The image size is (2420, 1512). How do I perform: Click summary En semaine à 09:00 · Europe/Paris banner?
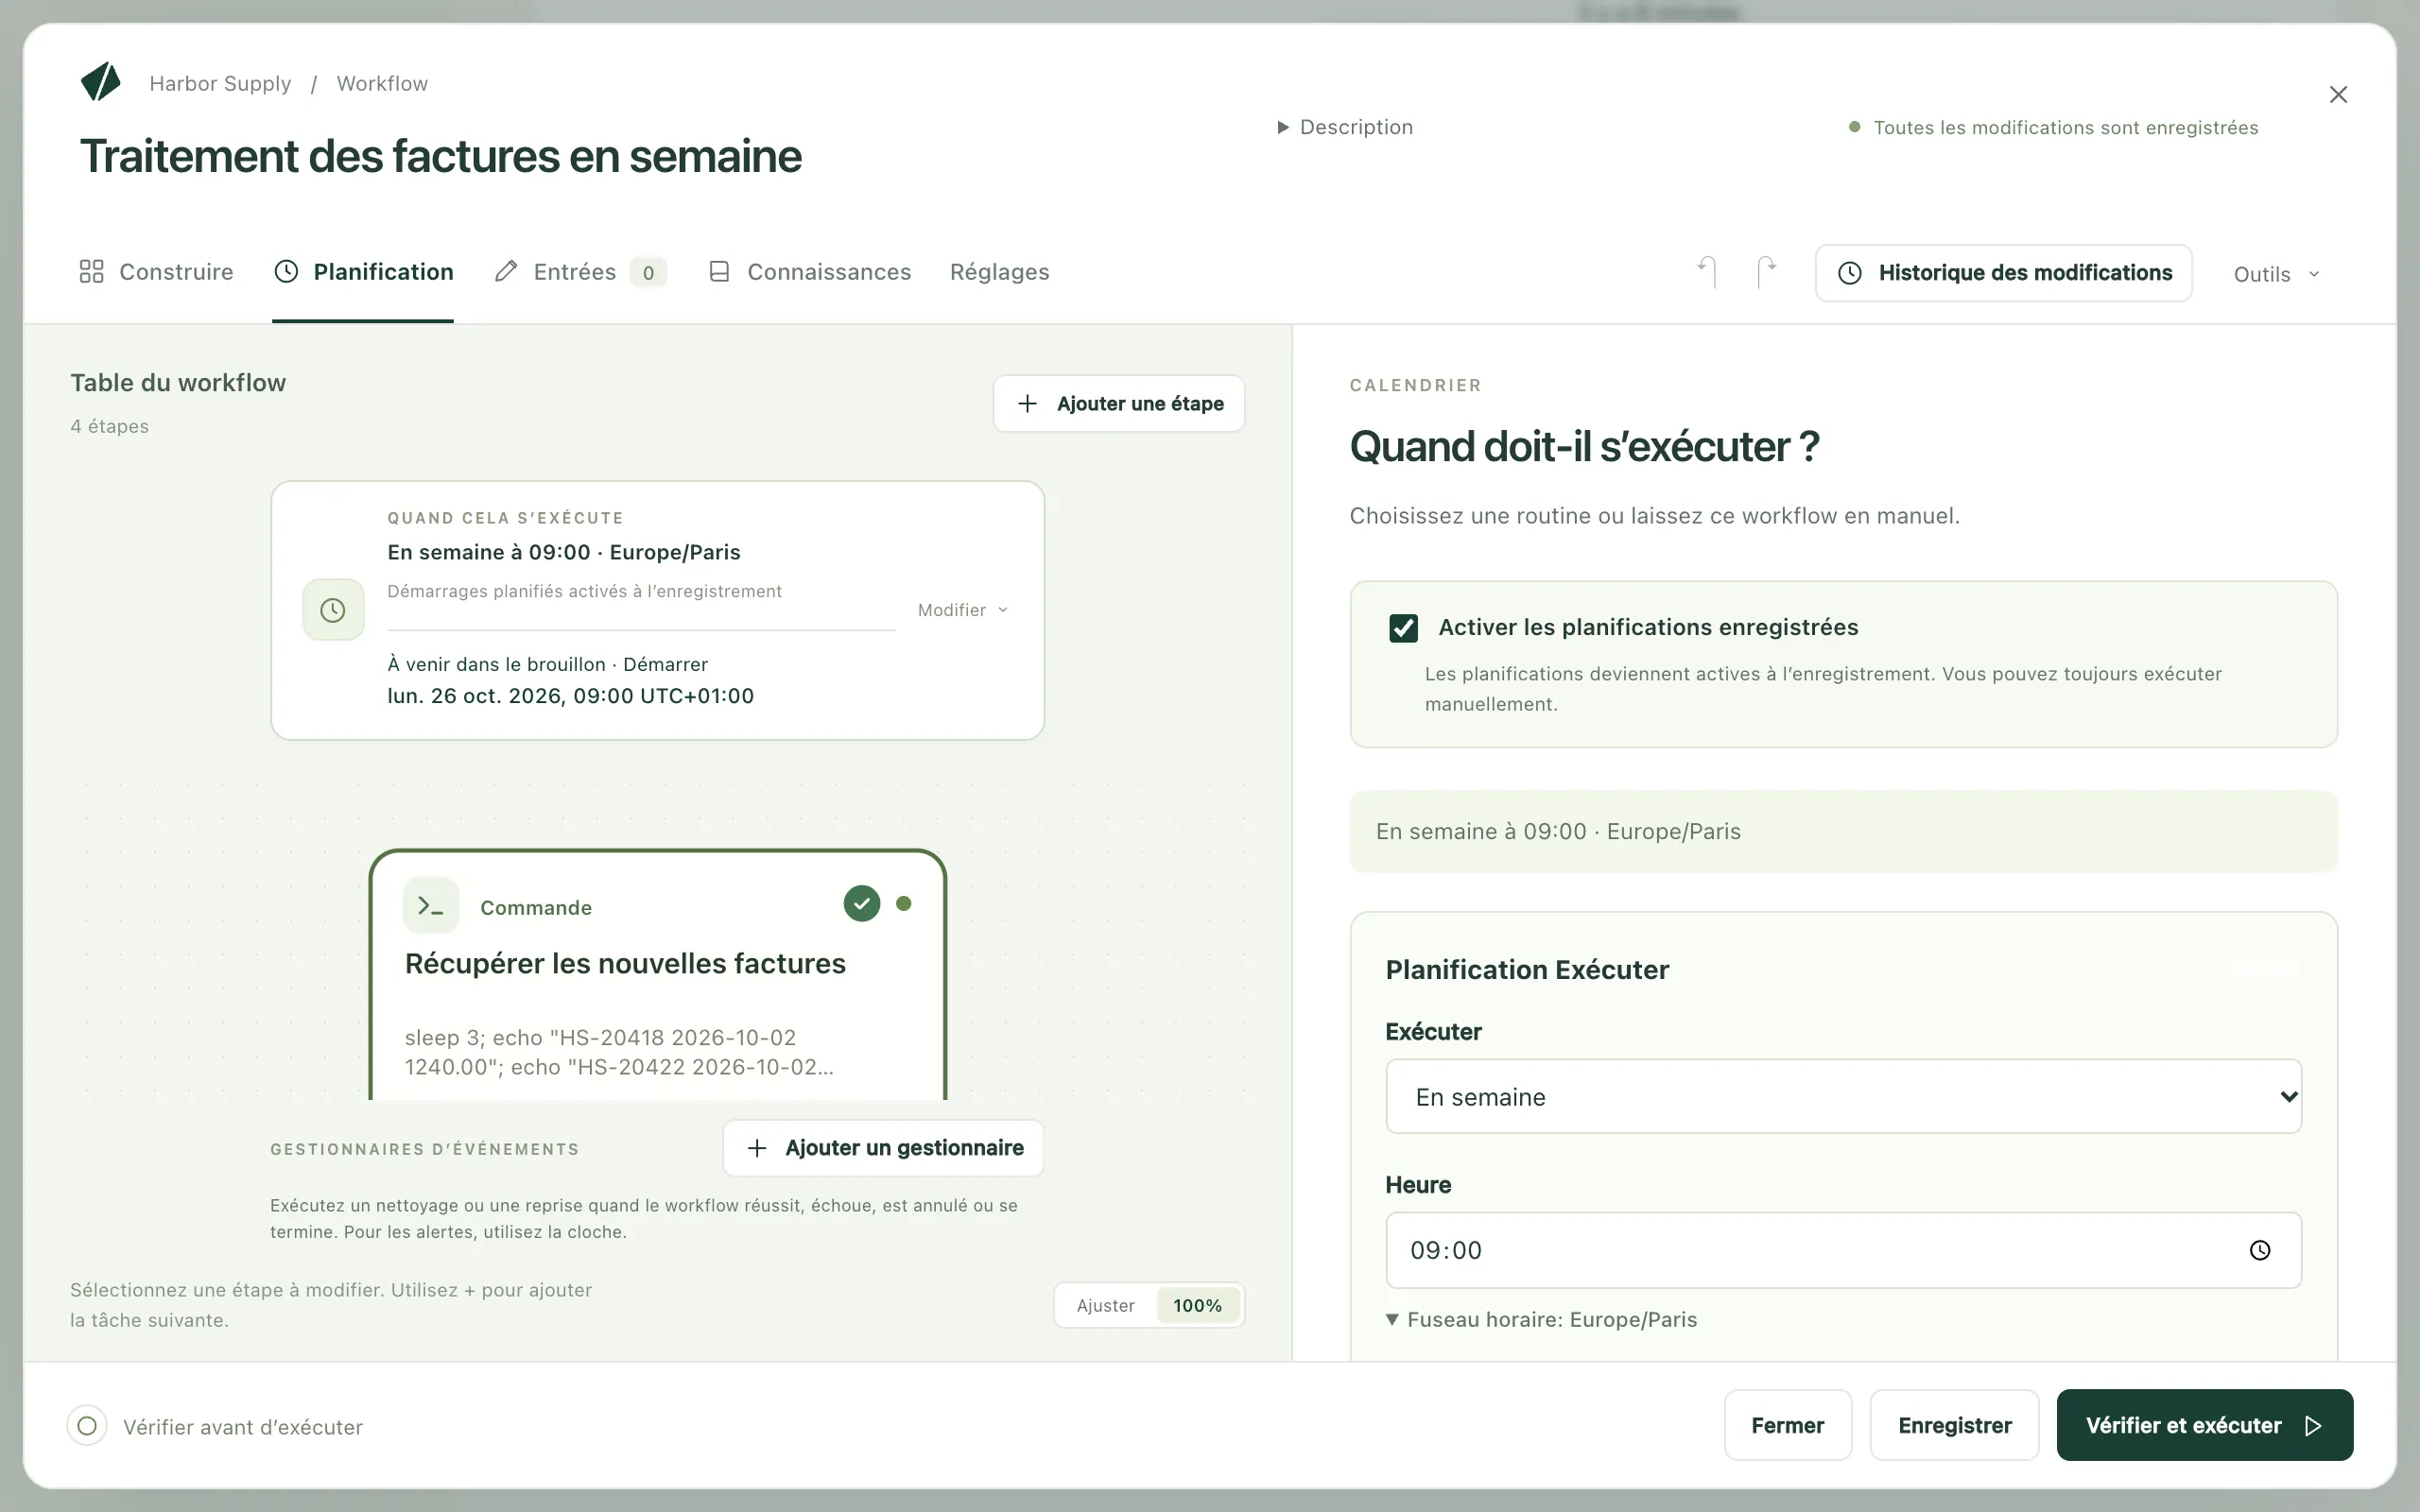pyautogui.click(x=1843, y=832)
